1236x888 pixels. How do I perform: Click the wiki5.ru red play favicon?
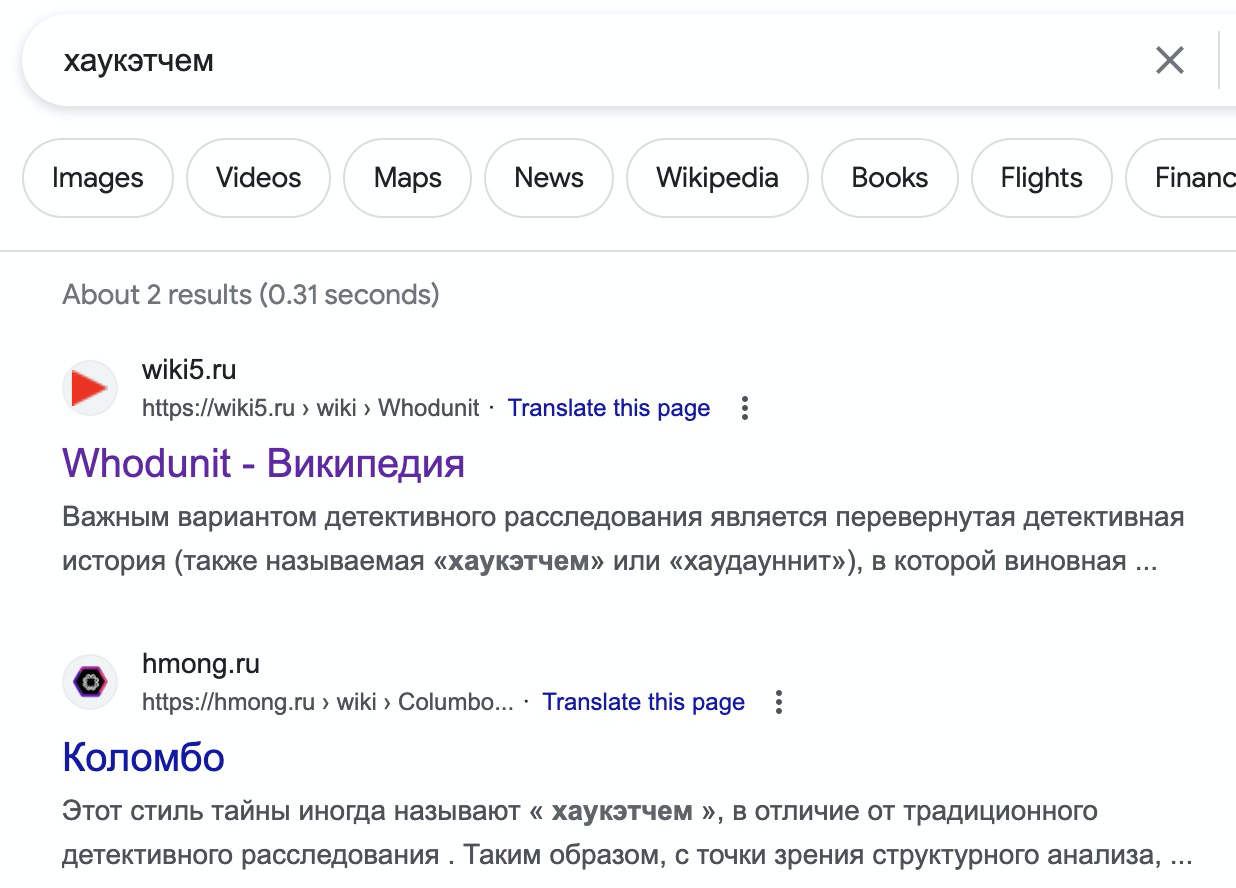(x=90, y=388)
